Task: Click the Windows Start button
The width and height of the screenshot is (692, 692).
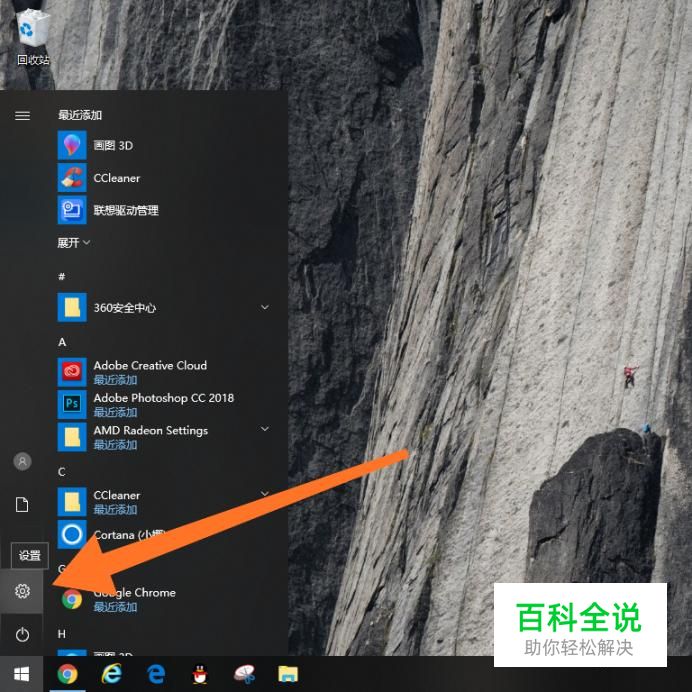Action: tap(21, 674)
